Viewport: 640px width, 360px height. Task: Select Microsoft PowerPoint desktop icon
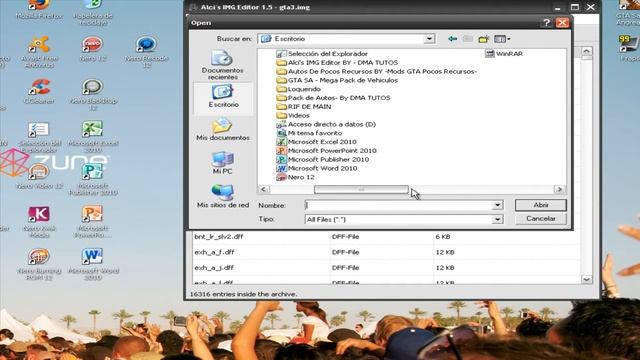click(x=93, y=222)
